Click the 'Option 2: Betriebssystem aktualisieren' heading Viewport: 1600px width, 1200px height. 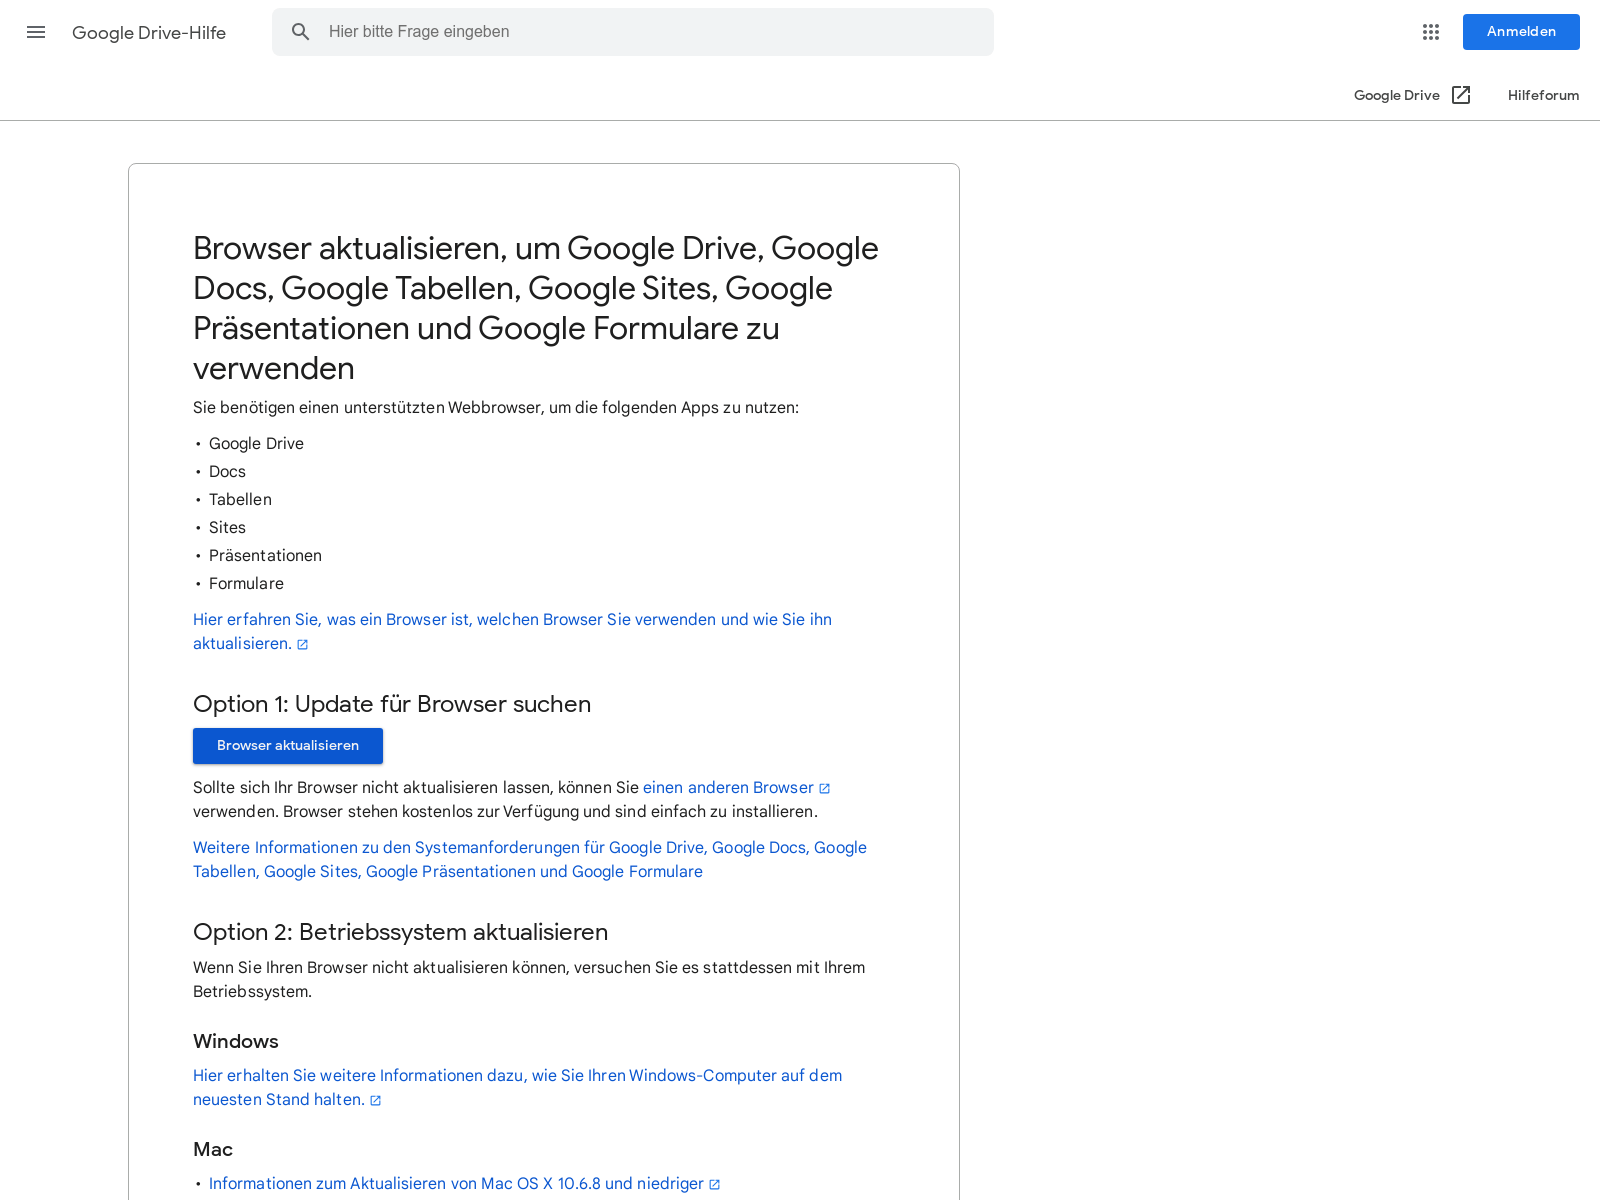pyautogui.click(x=400, y=932)
